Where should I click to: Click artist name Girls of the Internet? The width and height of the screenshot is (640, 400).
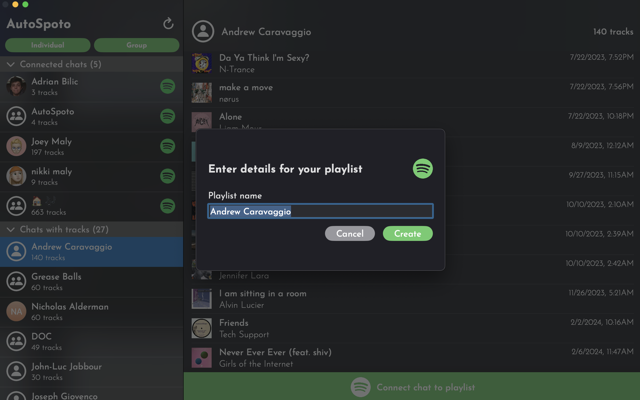[x=256, y=364]
